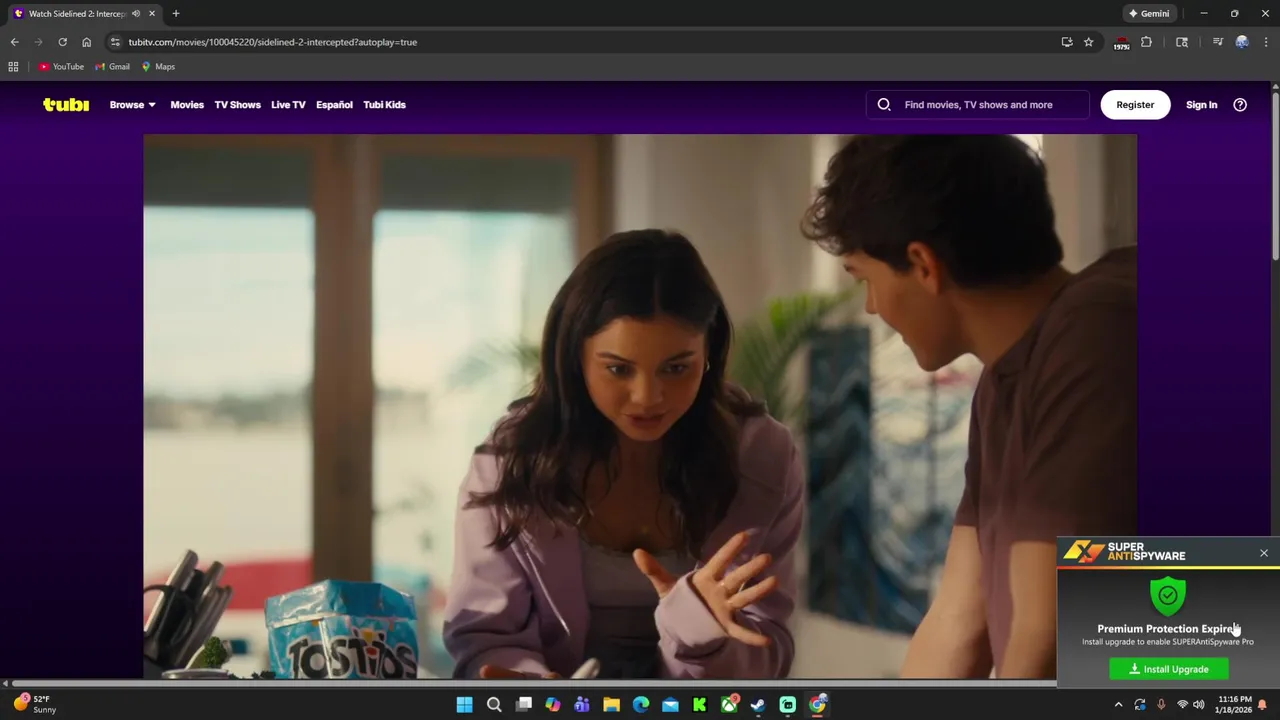The width and height of the screenshot is (1280, 720).
Task: Click the SUPERAntiSpyware logo
Action: point(1124,552)
